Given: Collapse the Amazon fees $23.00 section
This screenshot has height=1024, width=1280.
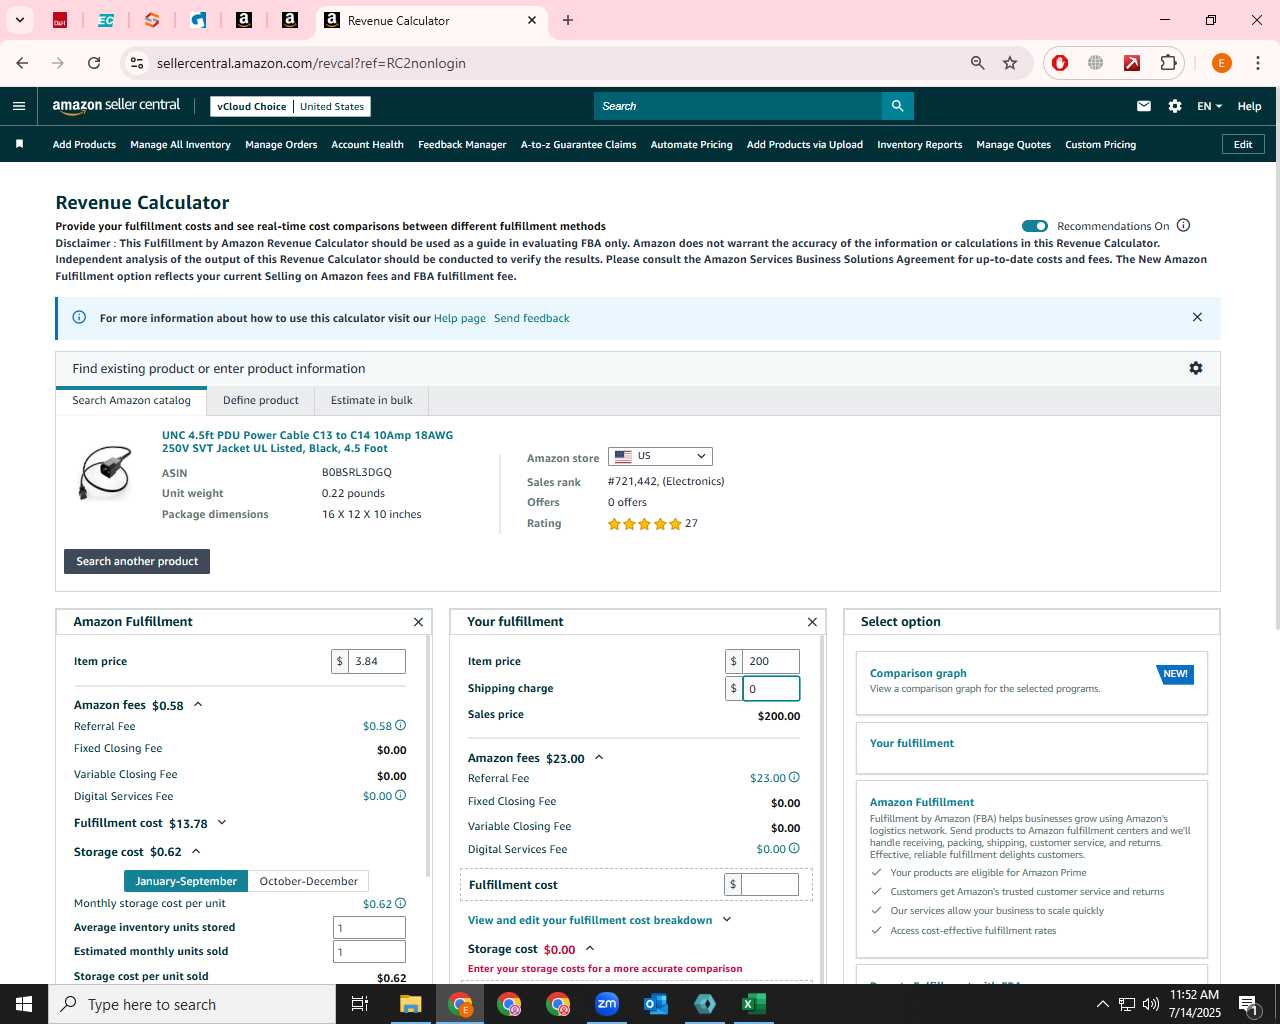Looking at the screenshot, I should coord(599,757).
